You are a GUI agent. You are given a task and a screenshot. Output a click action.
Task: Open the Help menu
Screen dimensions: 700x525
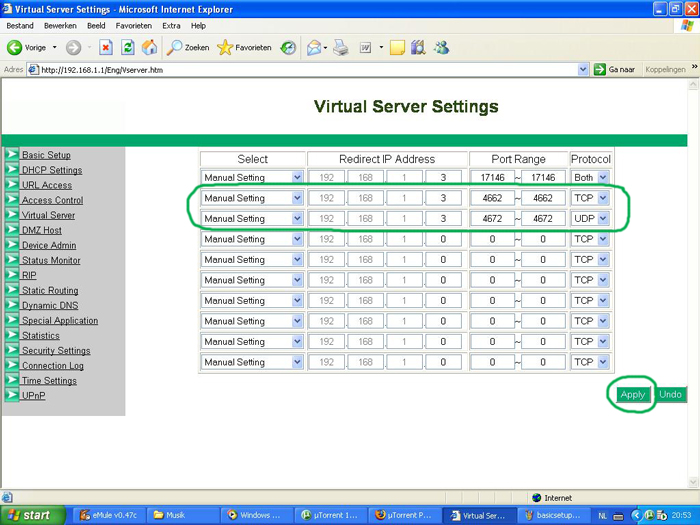(x=198, y=26)
